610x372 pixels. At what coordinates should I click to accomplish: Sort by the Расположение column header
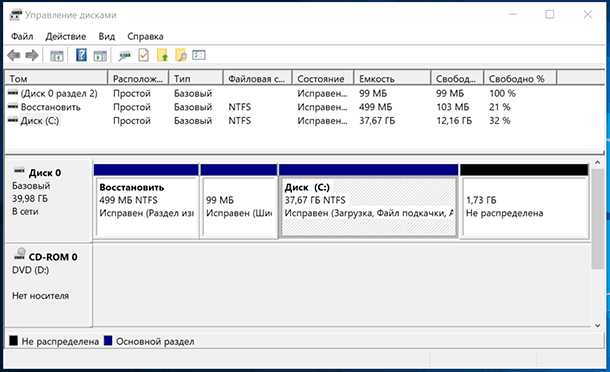coord(138,78)
